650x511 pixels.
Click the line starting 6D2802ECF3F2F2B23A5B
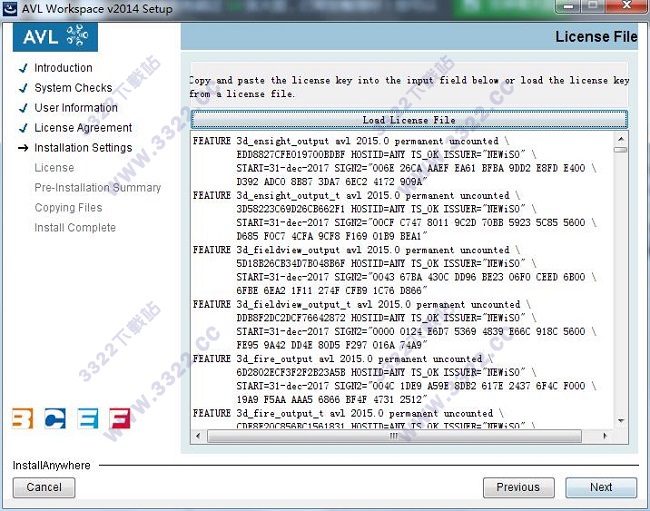(x=387, y=372)
